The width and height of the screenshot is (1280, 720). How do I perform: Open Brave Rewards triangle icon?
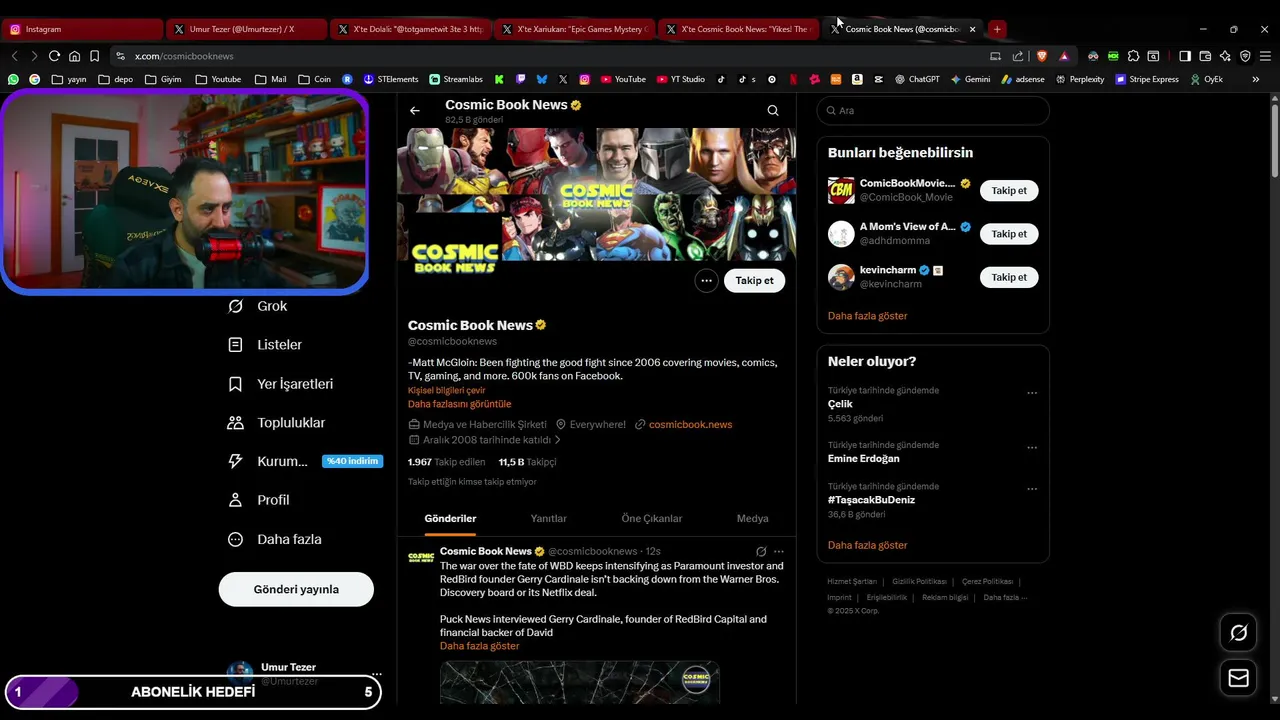click(1064, 56)
